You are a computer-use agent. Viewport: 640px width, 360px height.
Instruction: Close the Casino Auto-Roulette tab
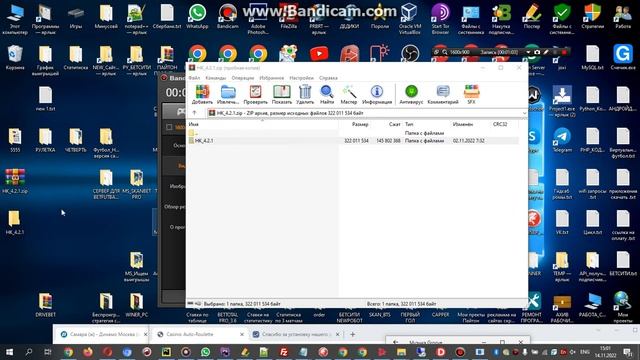pos(242,334)
